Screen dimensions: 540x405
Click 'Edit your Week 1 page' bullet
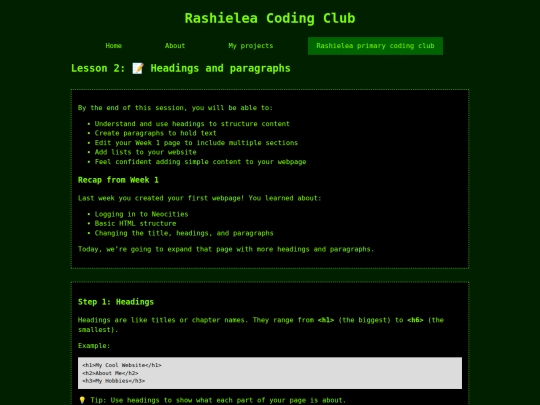[x=196, y=143]
